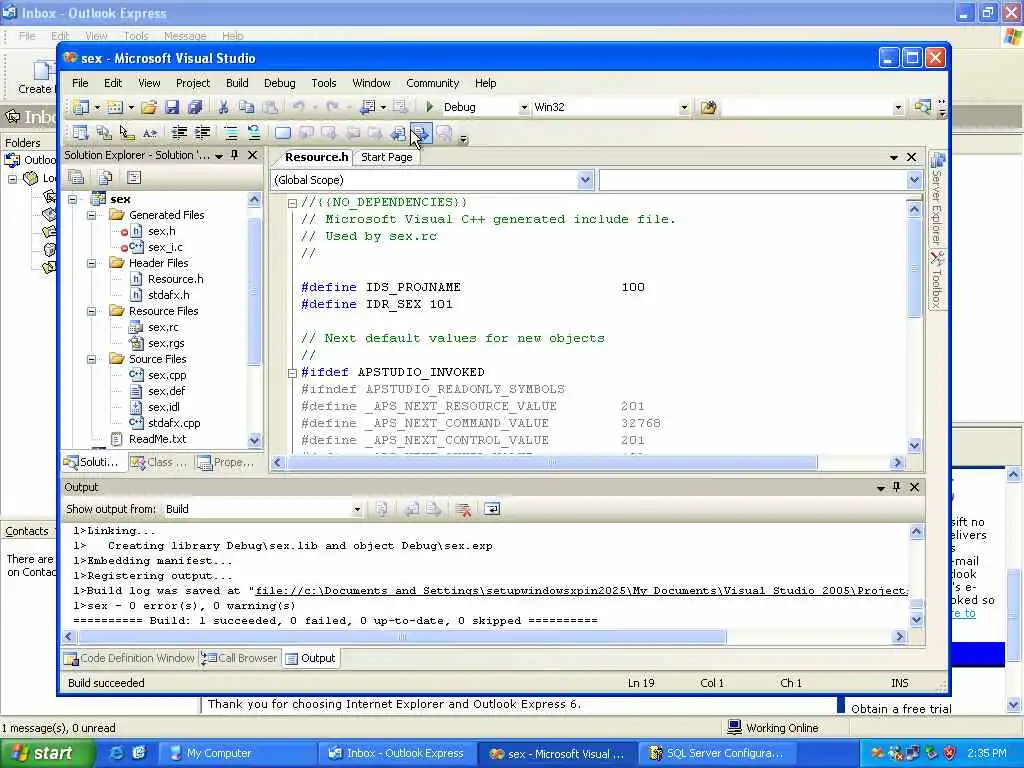Collapse the Header Files folder
Image resolution: width=1024 pixels, height=768 pixels.
[x=92, y=263]
